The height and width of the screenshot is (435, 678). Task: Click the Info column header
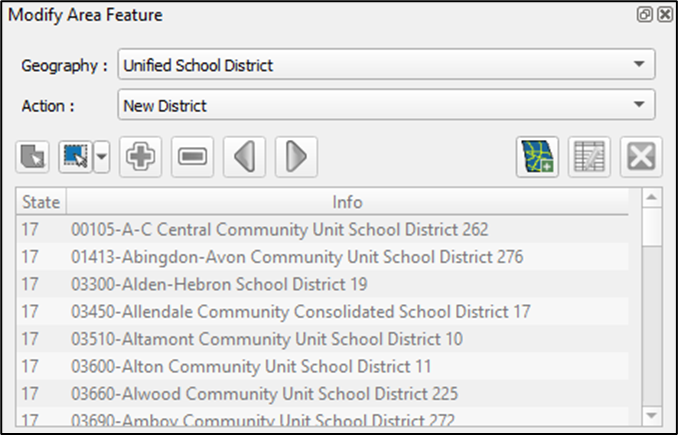[347, 201]
